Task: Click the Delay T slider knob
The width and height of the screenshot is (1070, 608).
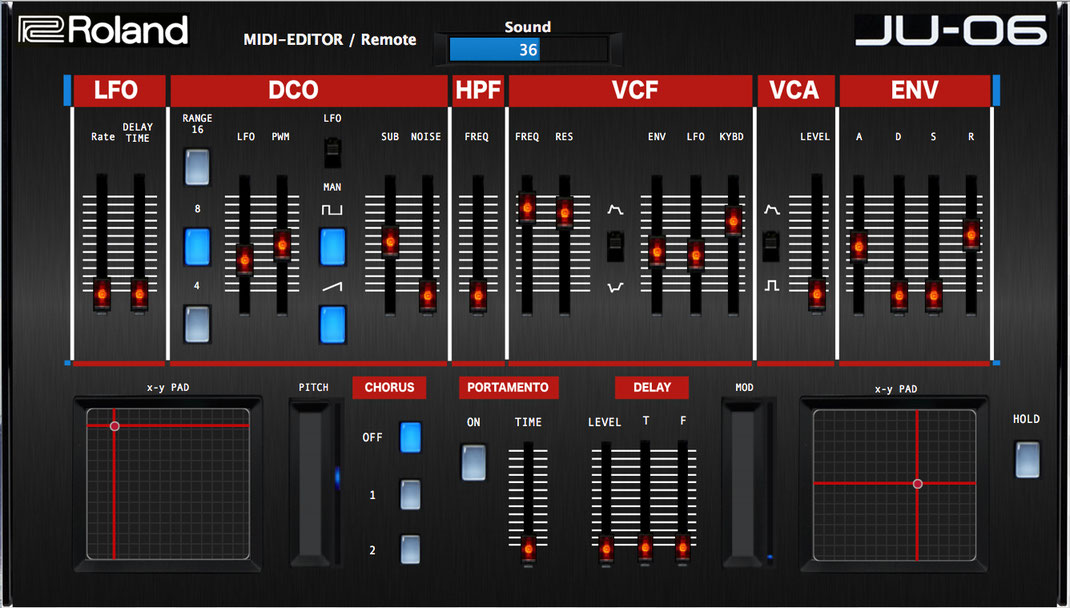Action: pyautogui.click(x=645, y=550)
